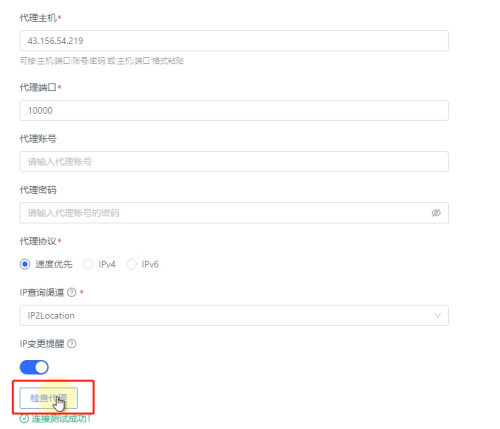This screenshot has width=500, height=429.
Task: Click the 代理端口 field label
Action: click(38, 87)
